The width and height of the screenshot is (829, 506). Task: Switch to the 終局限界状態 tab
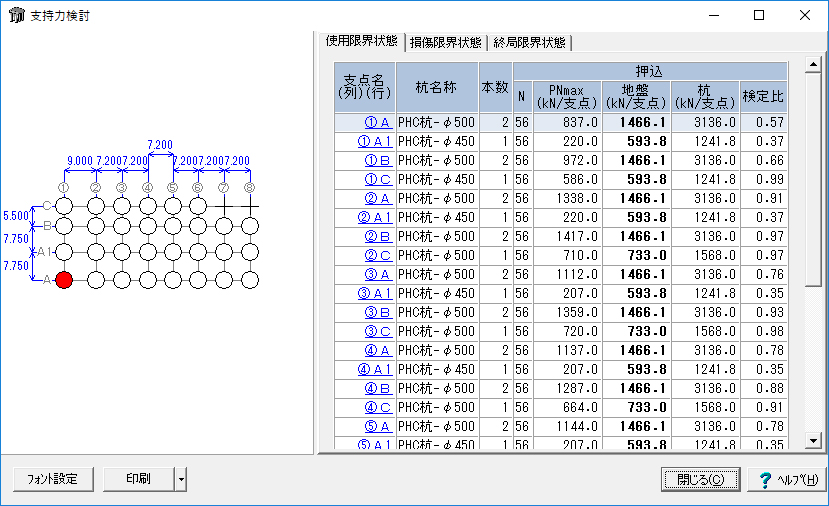tap(529, 42)
